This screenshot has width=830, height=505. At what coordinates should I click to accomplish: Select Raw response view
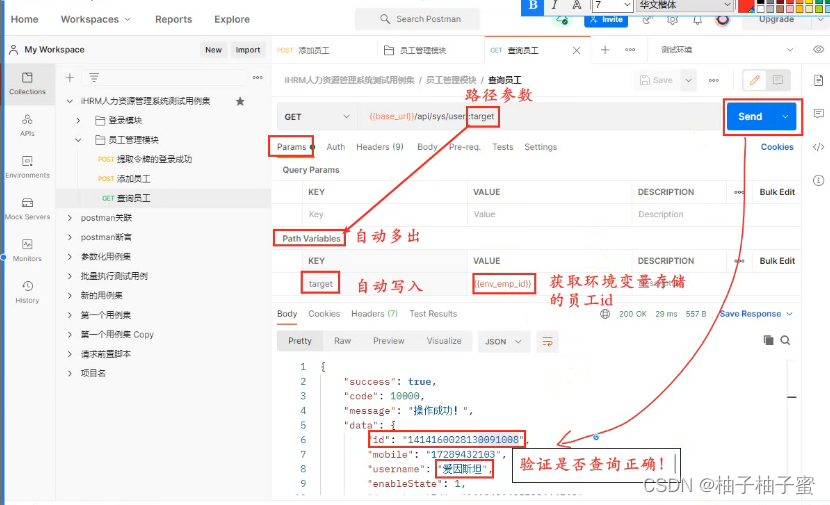tap(342, 341)
